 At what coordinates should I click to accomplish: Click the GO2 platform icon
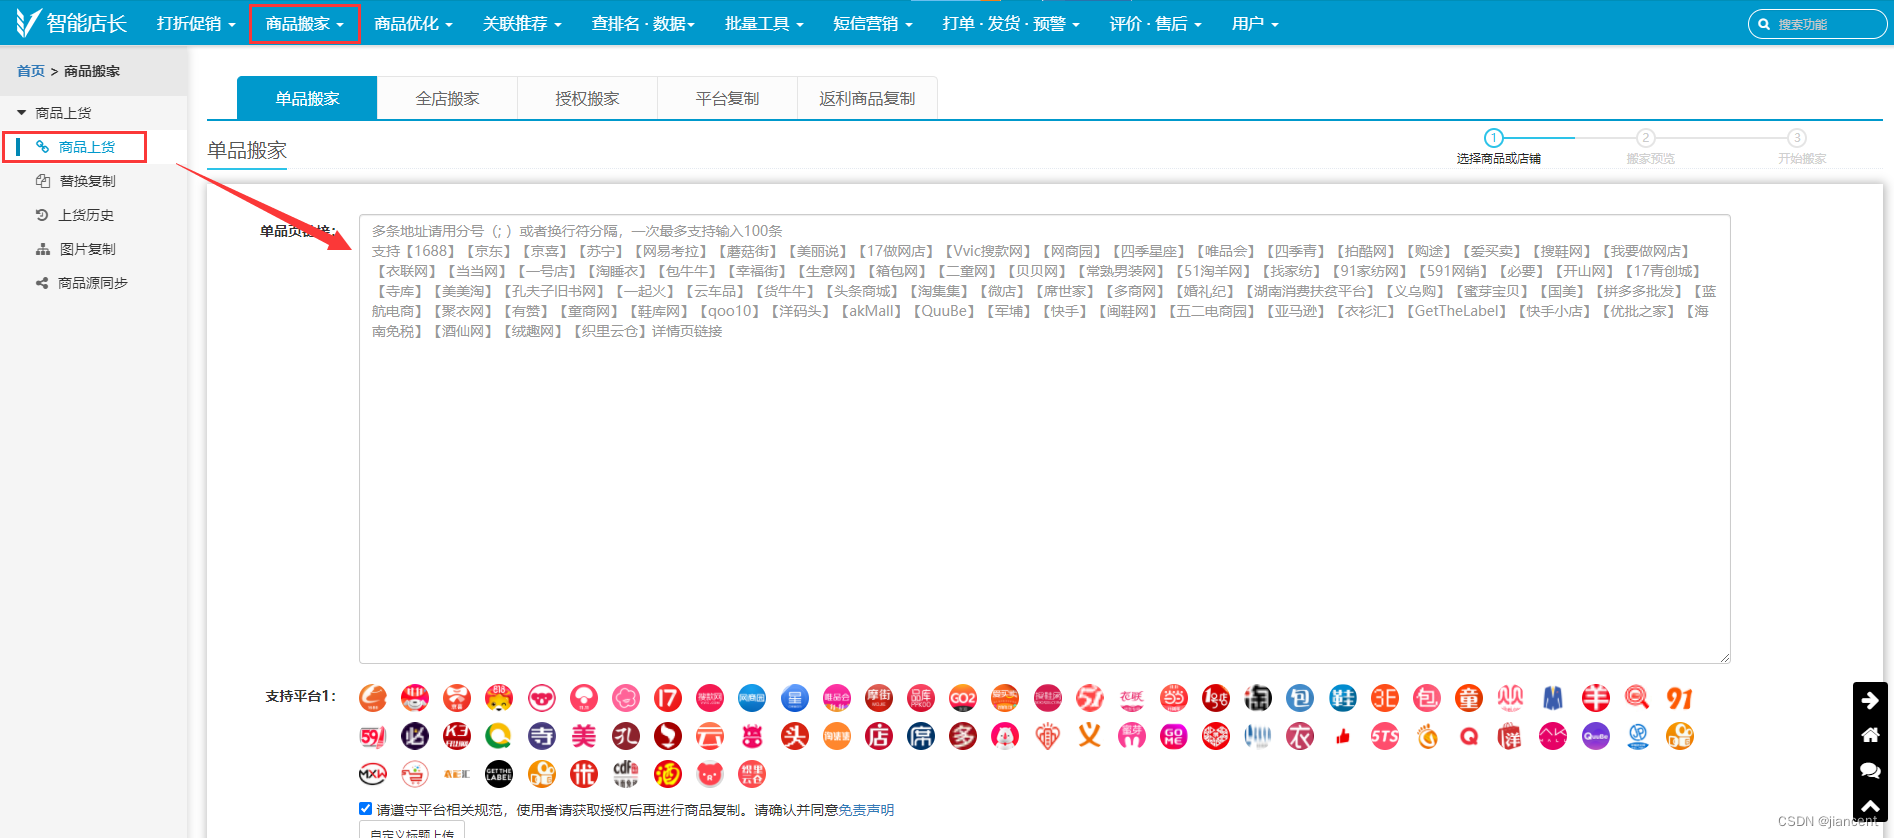click(x=963, y=698)
